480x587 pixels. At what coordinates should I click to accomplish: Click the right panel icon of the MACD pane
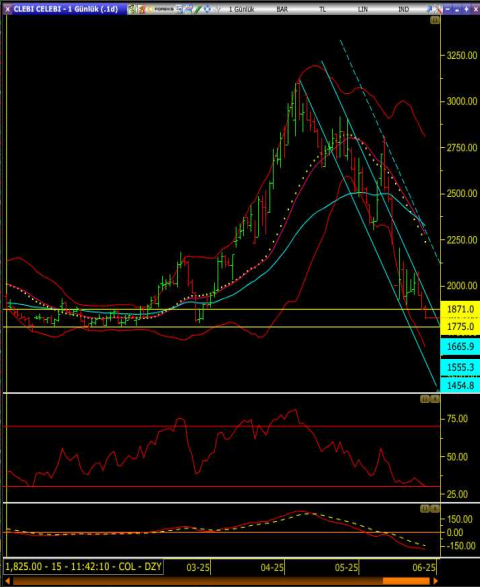tap(435, 509)
